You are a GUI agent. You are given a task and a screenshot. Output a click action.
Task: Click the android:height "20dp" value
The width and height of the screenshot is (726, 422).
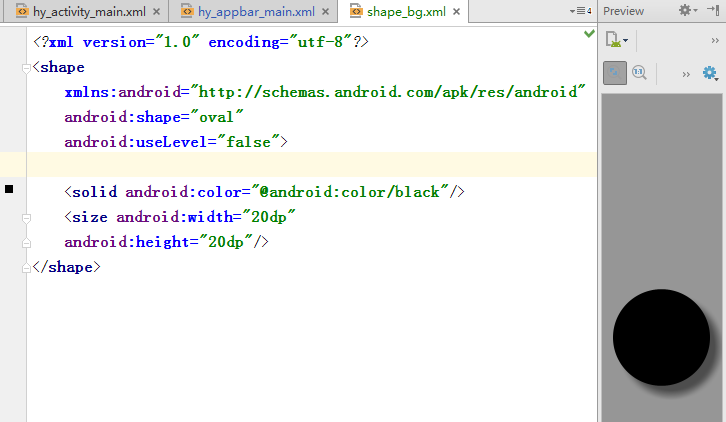226,242
